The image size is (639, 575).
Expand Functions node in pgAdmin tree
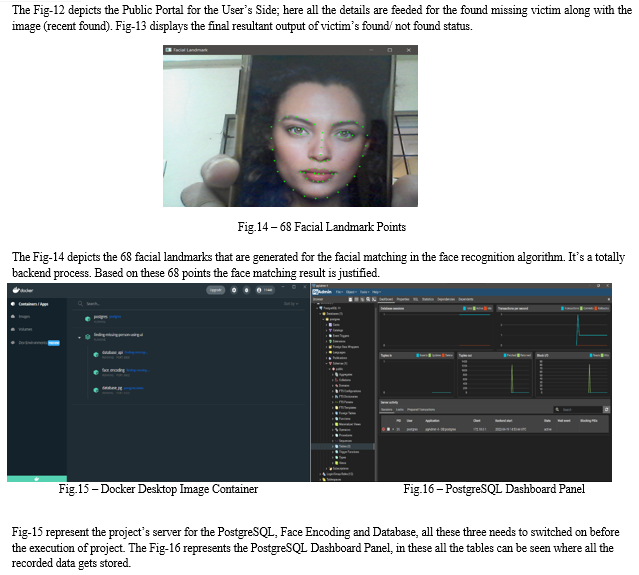pyautogui.click(x=333, y=419)
